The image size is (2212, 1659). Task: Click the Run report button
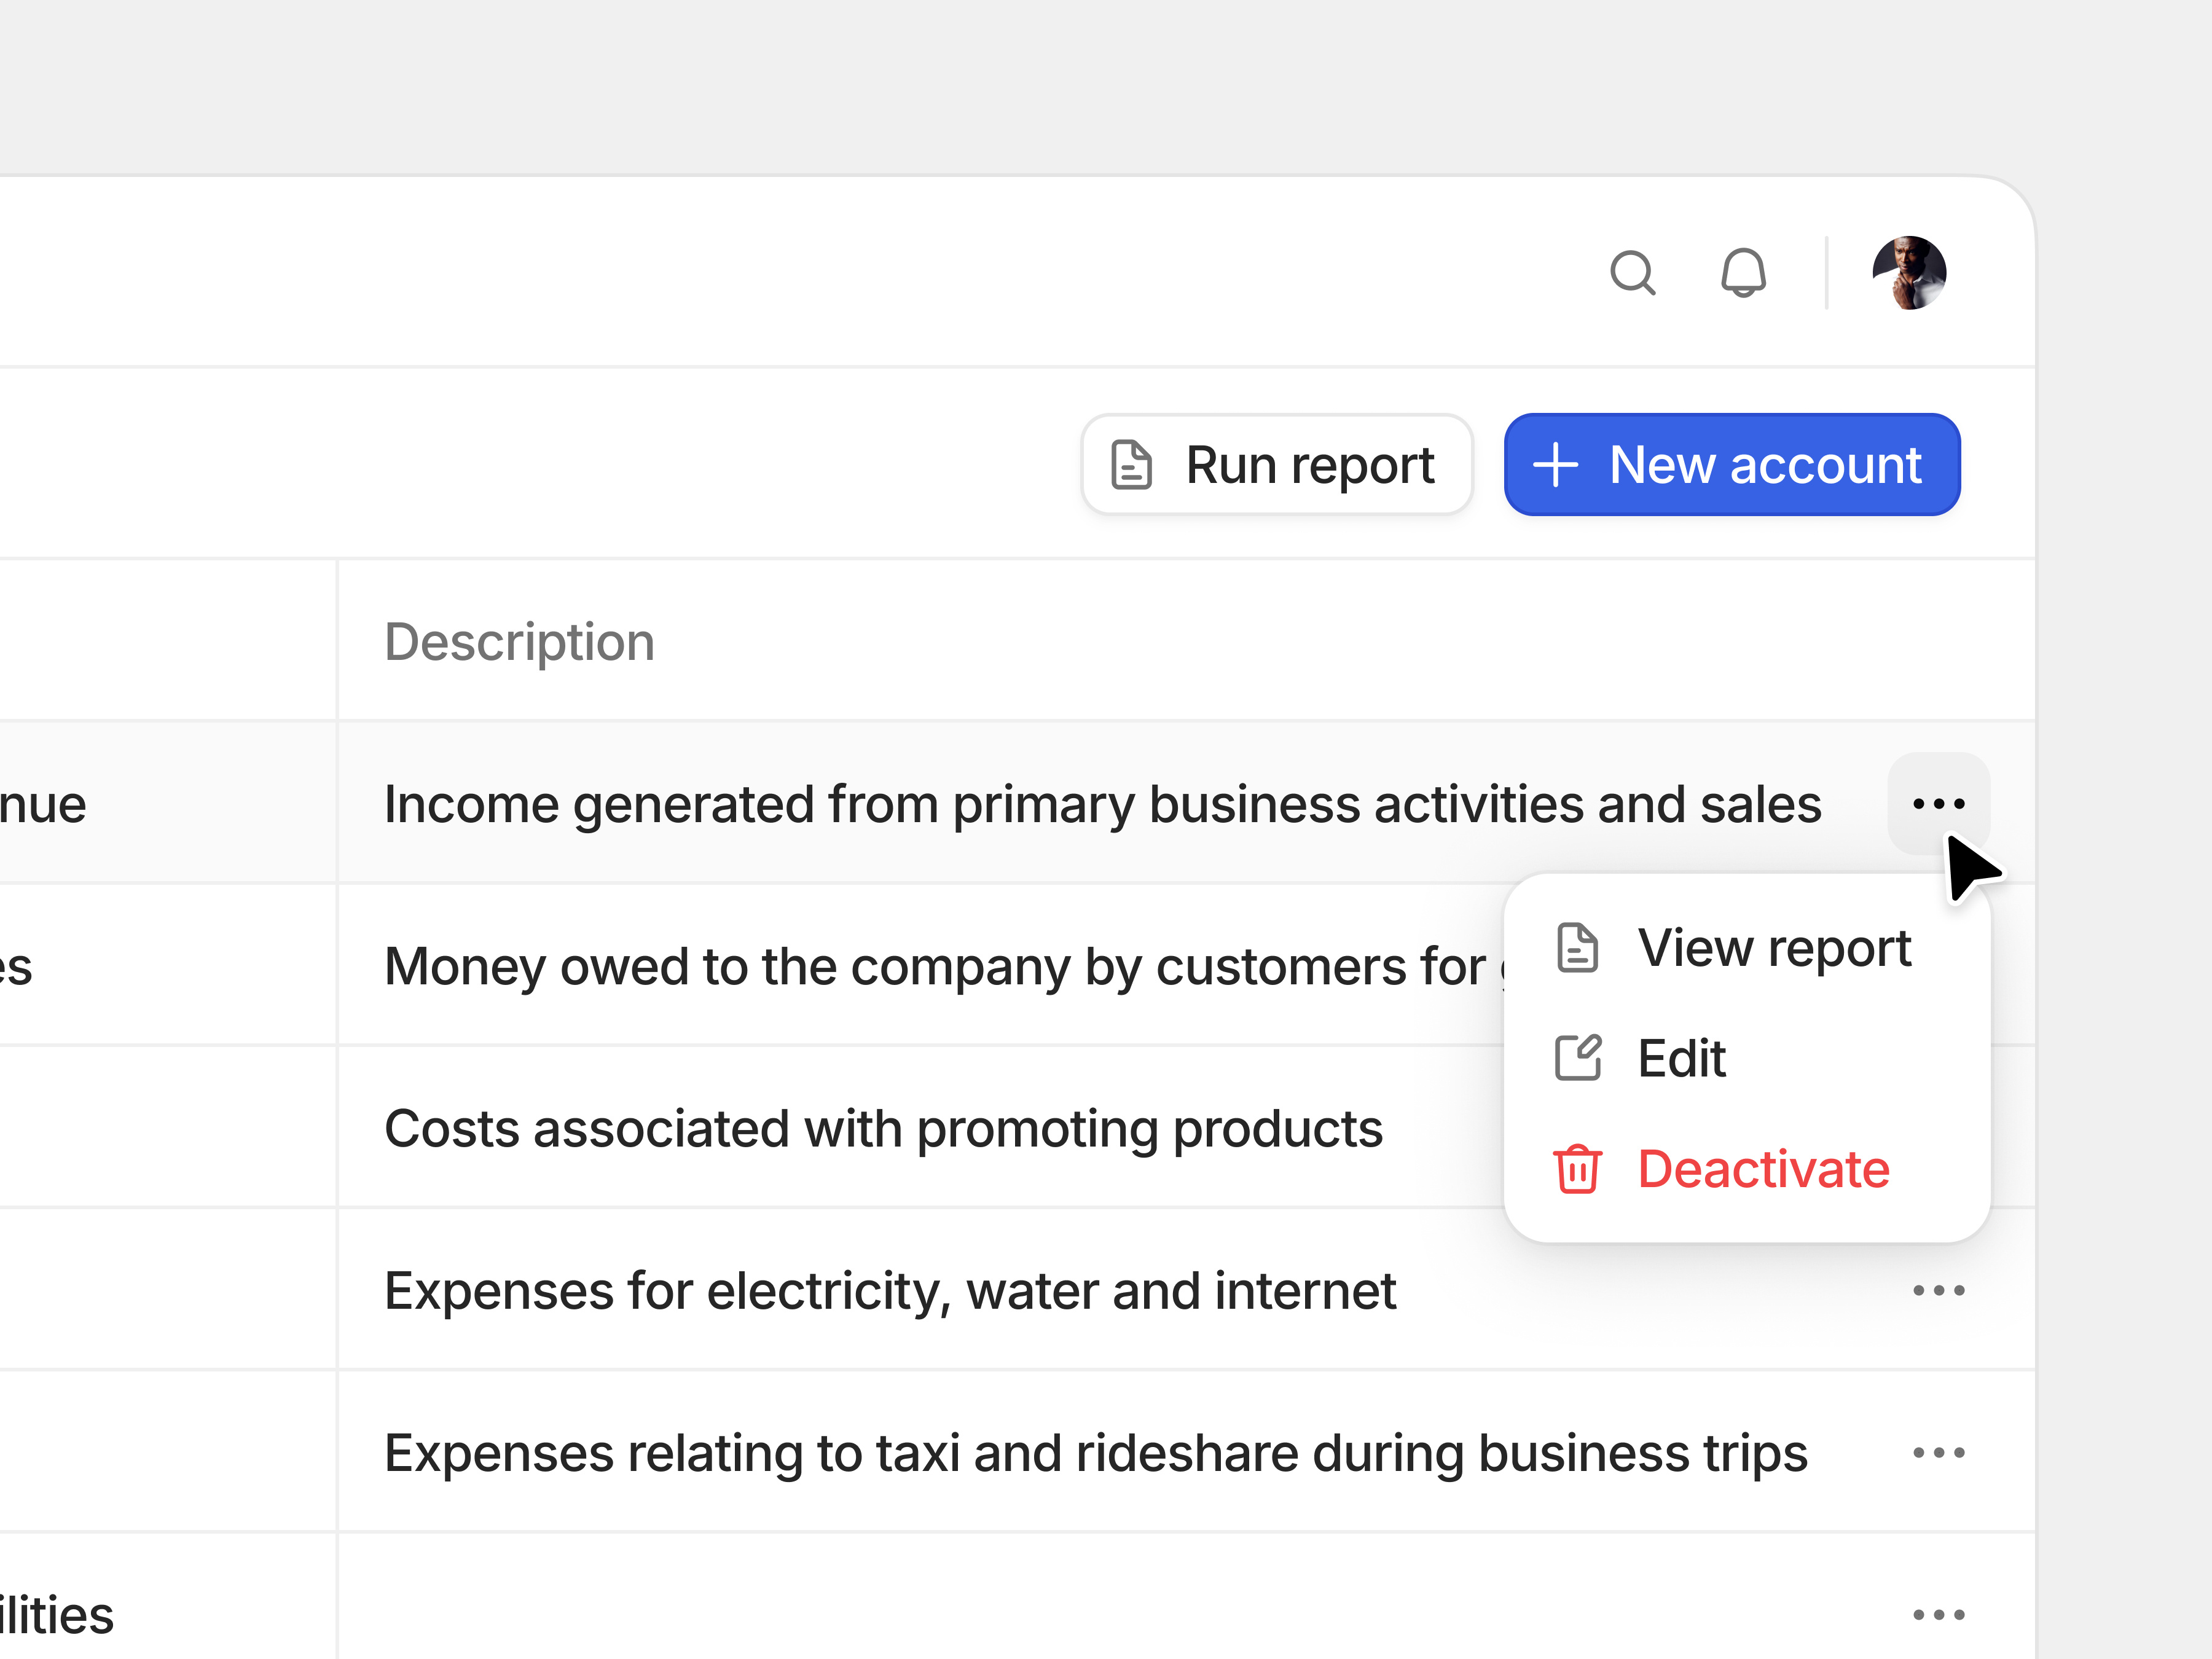pos(1277,464)
